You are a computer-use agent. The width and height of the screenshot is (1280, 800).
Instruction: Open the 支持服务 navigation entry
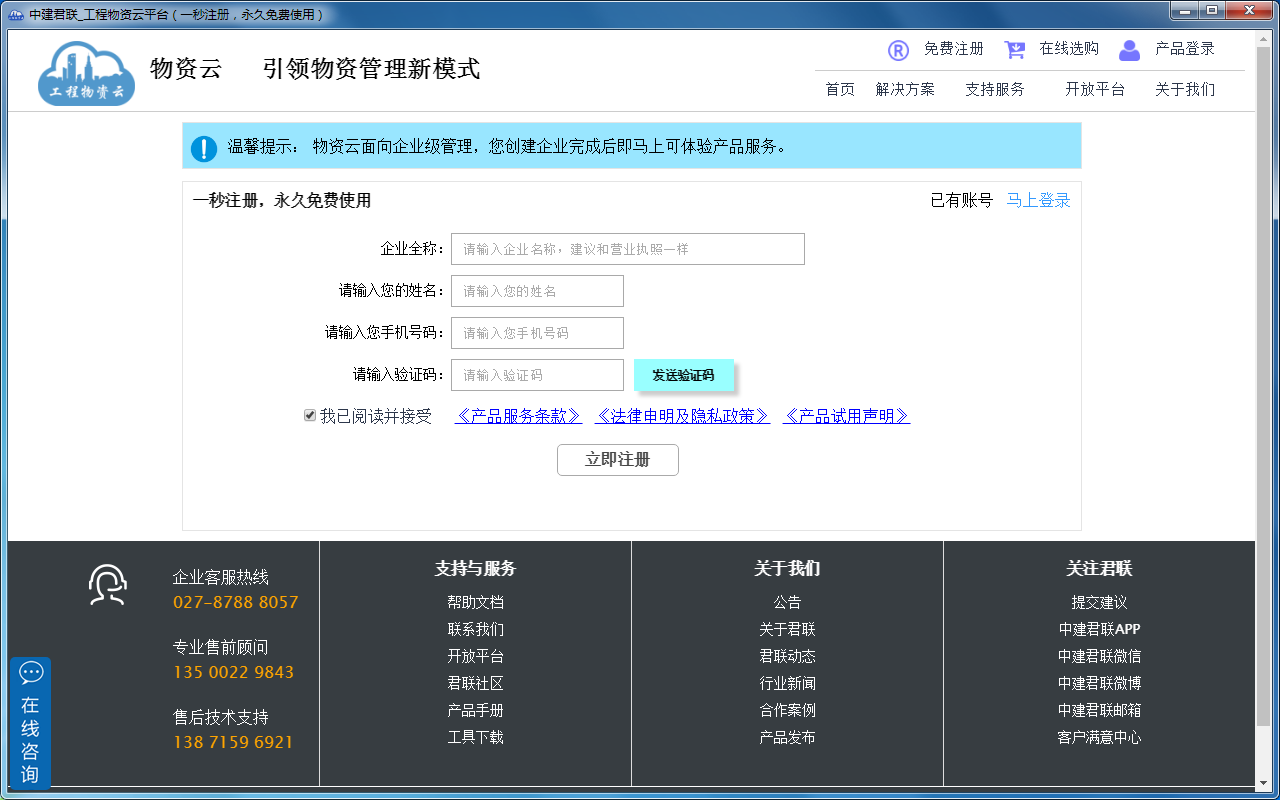pos(995,89)
